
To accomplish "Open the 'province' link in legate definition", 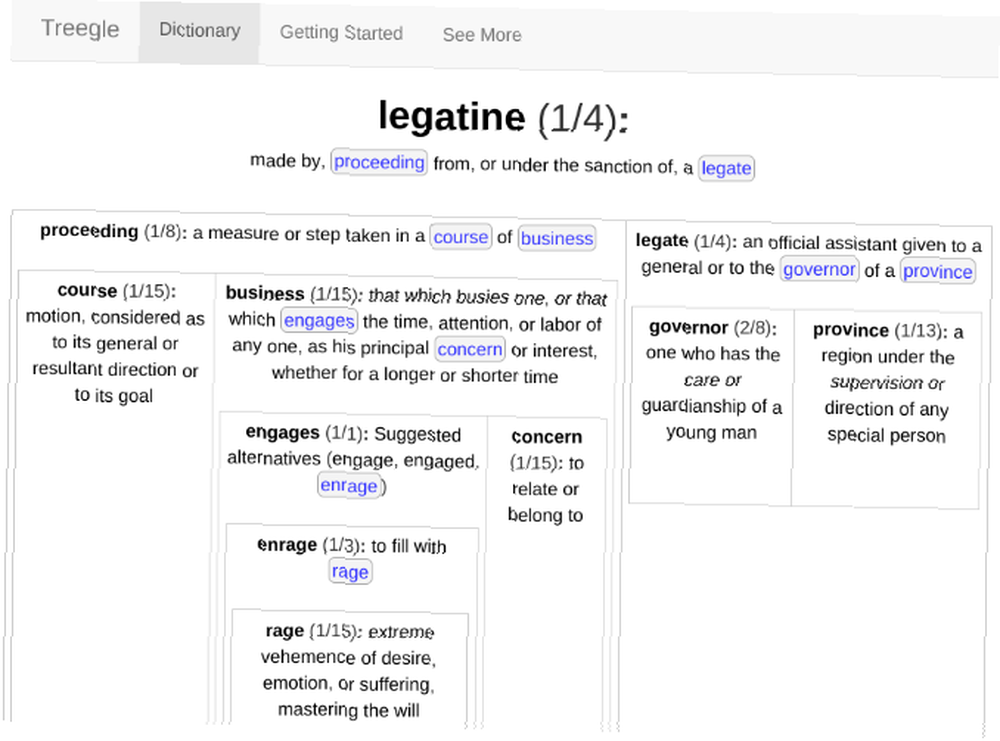I will pyautogui.click(x=938, y=271).
